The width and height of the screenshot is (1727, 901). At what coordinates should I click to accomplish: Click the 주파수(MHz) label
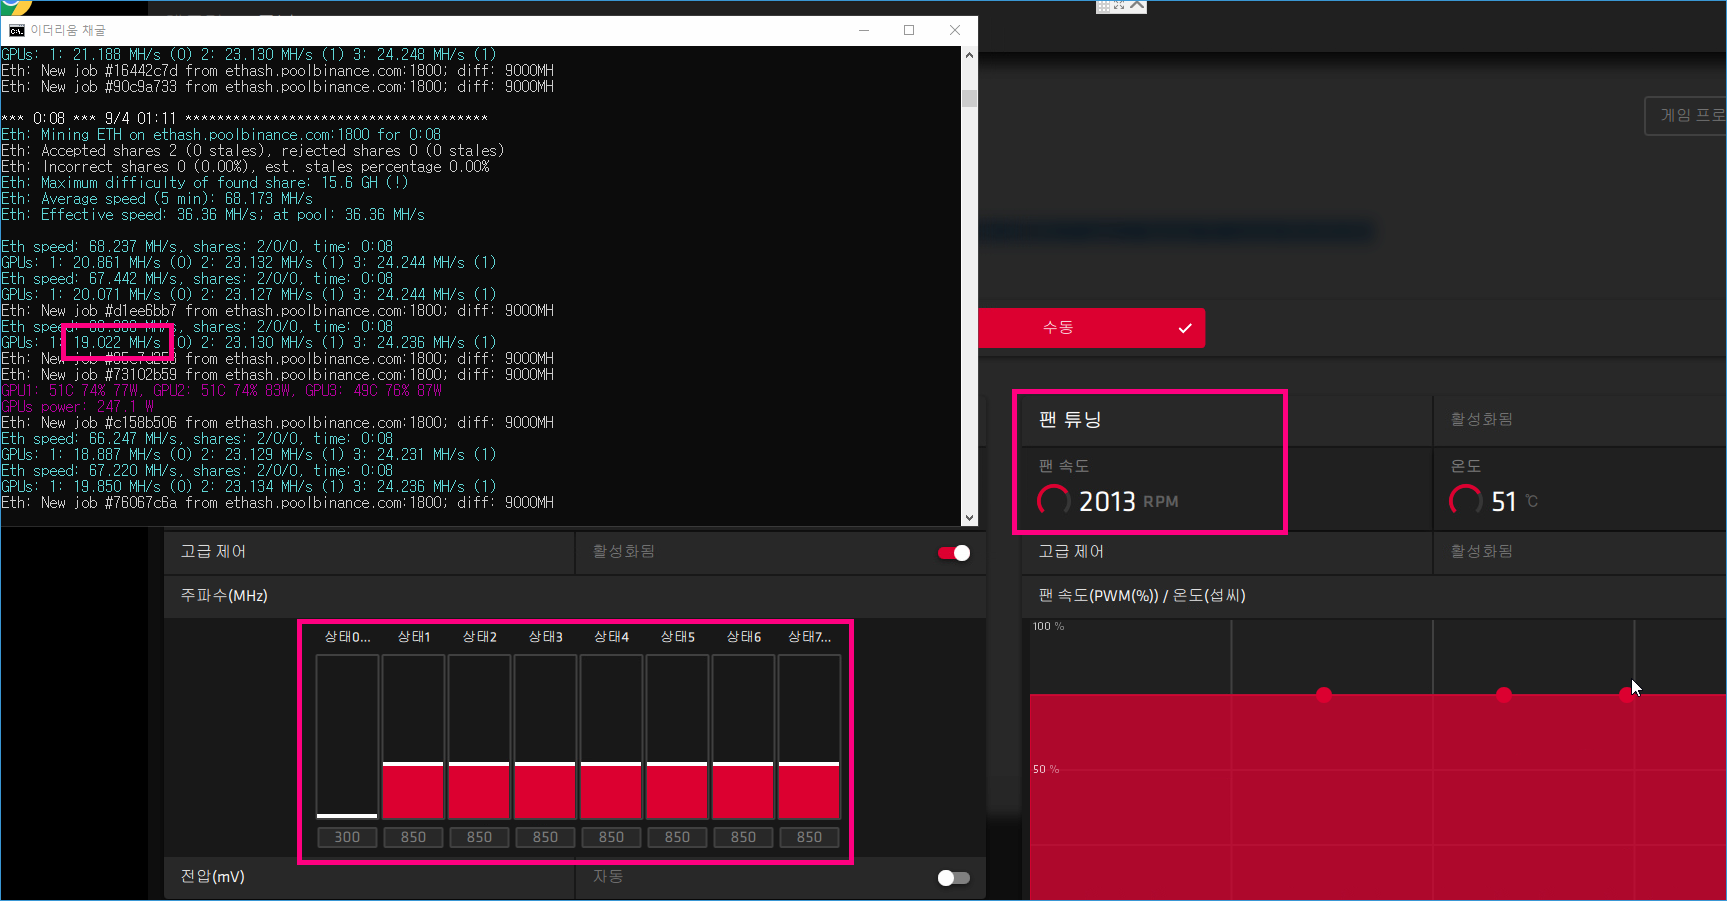pyautogui.click(x=224, y=596)
